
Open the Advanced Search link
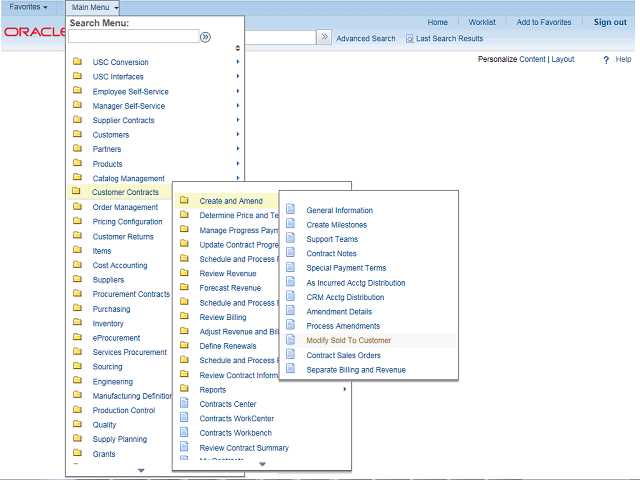click(x=365, y=39)
